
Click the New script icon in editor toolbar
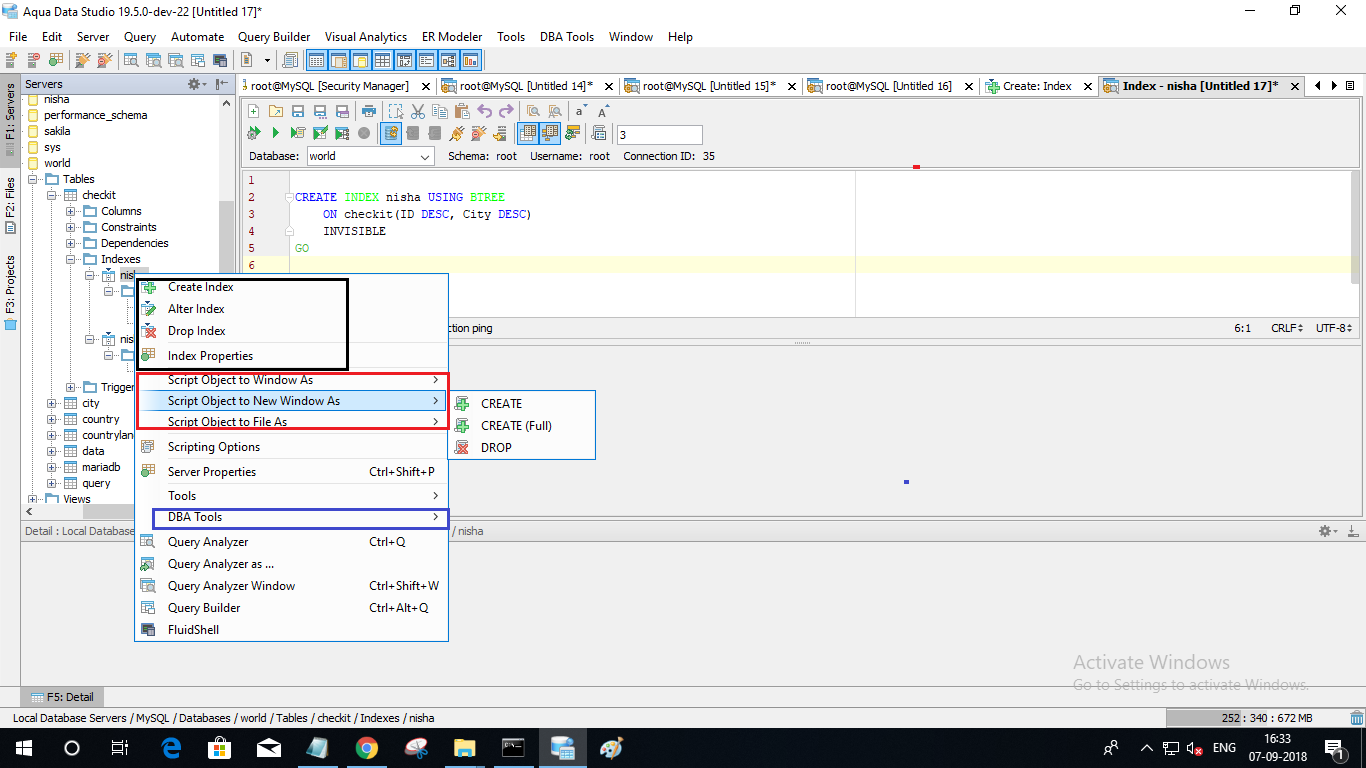[253, 111]
